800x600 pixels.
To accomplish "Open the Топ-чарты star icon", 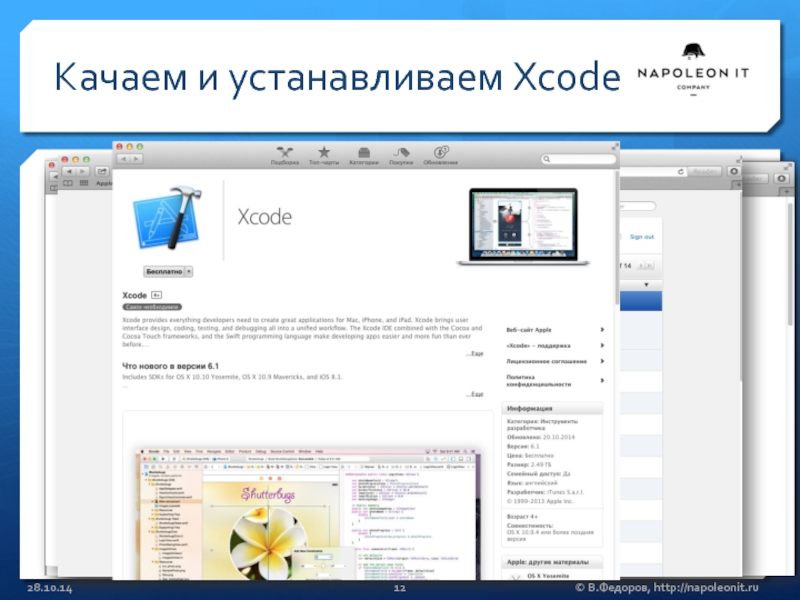I will coord(324,155).
